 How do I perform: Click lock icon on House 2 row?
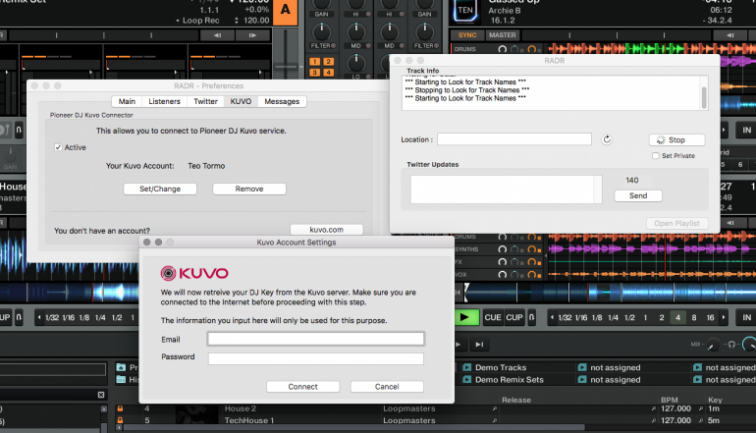coord(120,408)
